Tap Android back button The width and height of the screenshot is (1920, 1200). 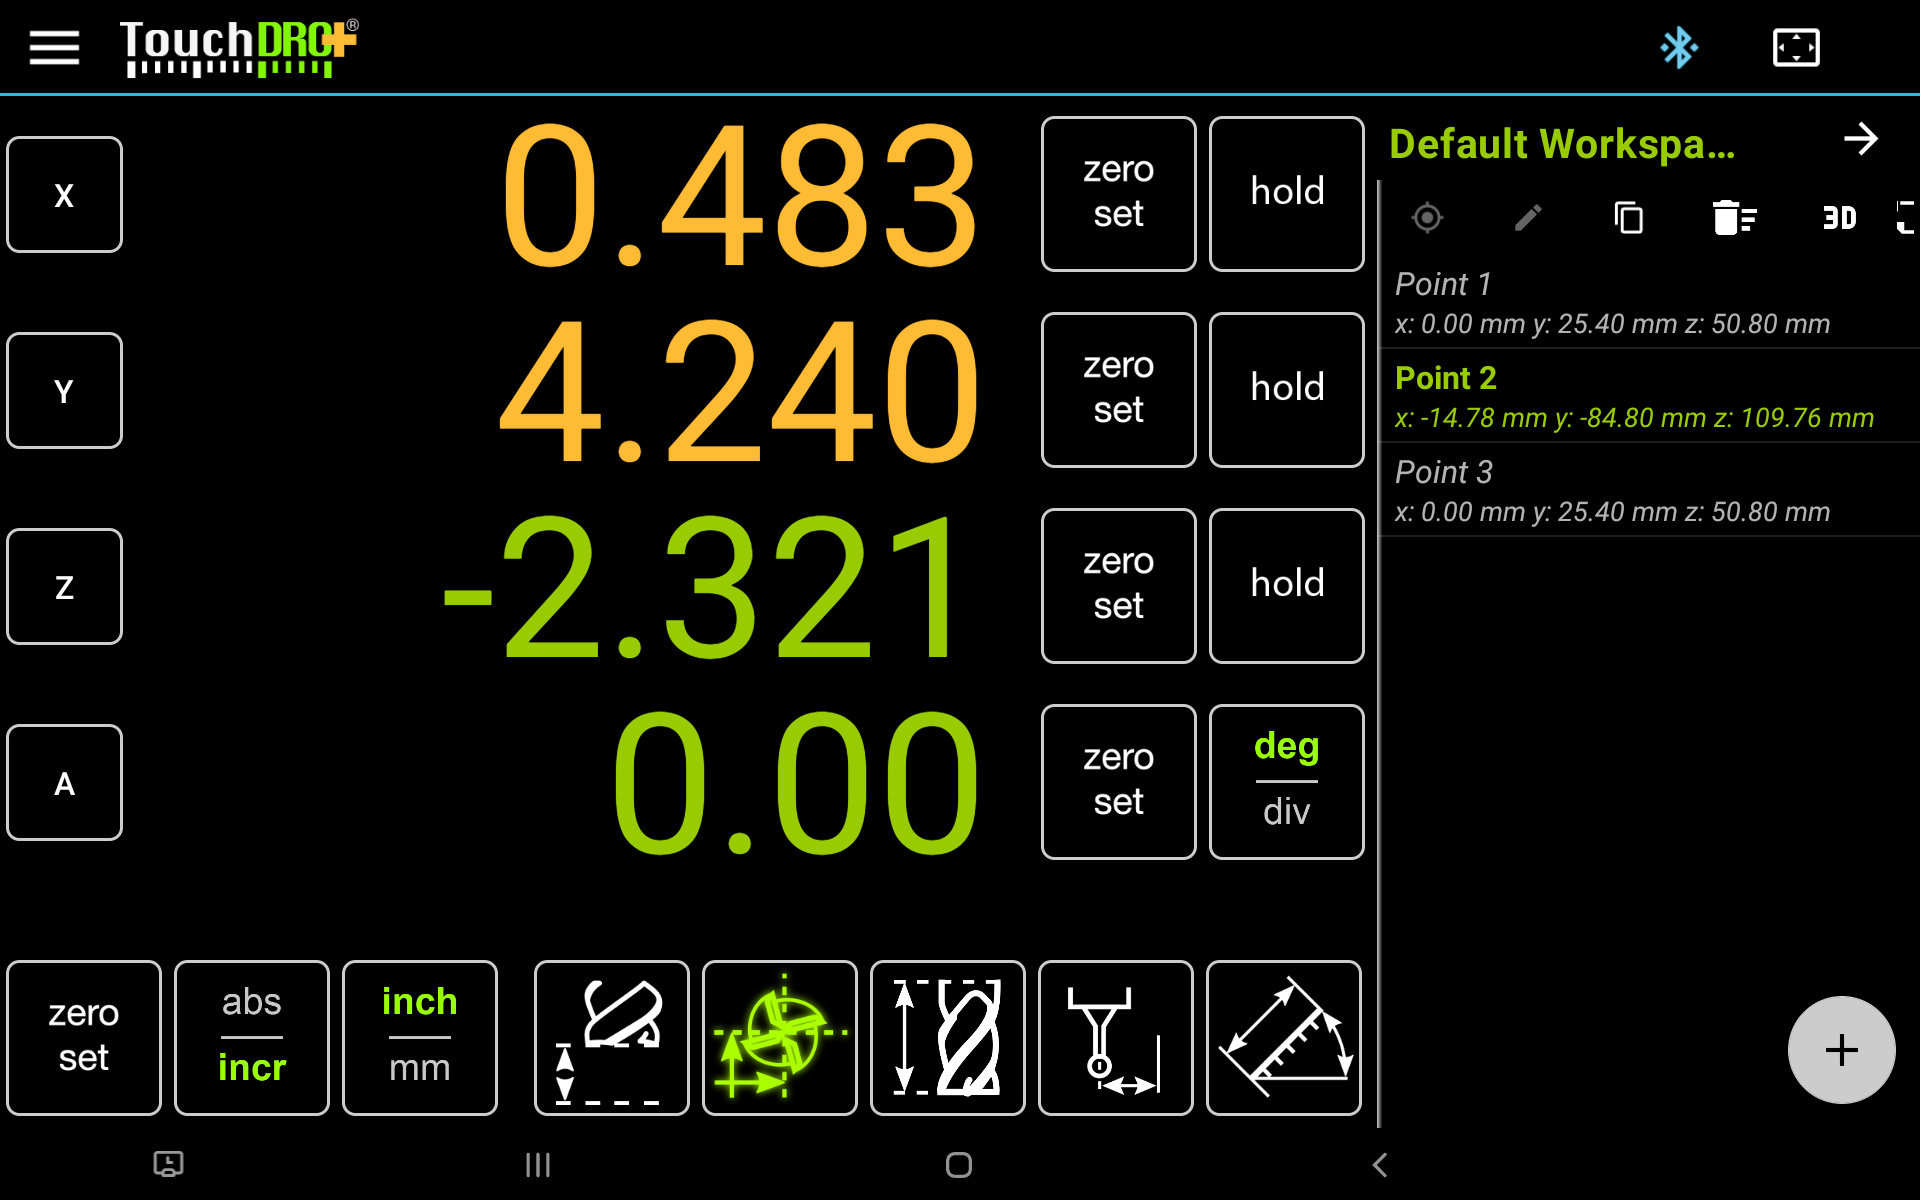point(1380,1165)
